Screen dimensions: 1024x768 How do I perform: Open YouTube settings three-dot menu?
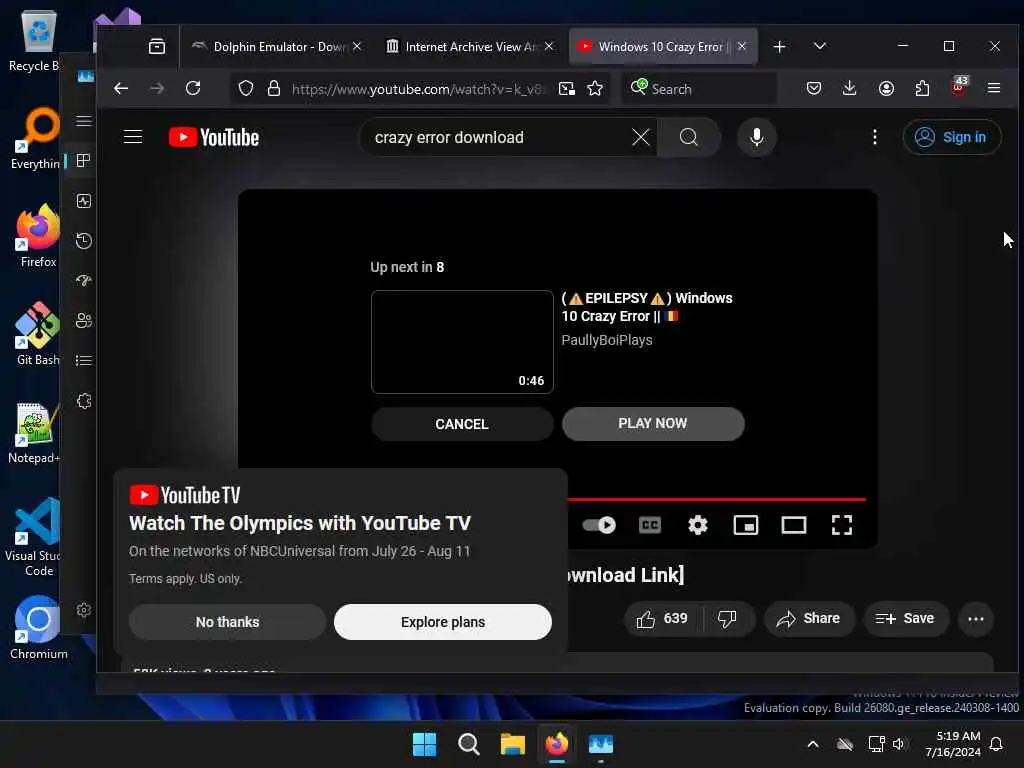874,137
